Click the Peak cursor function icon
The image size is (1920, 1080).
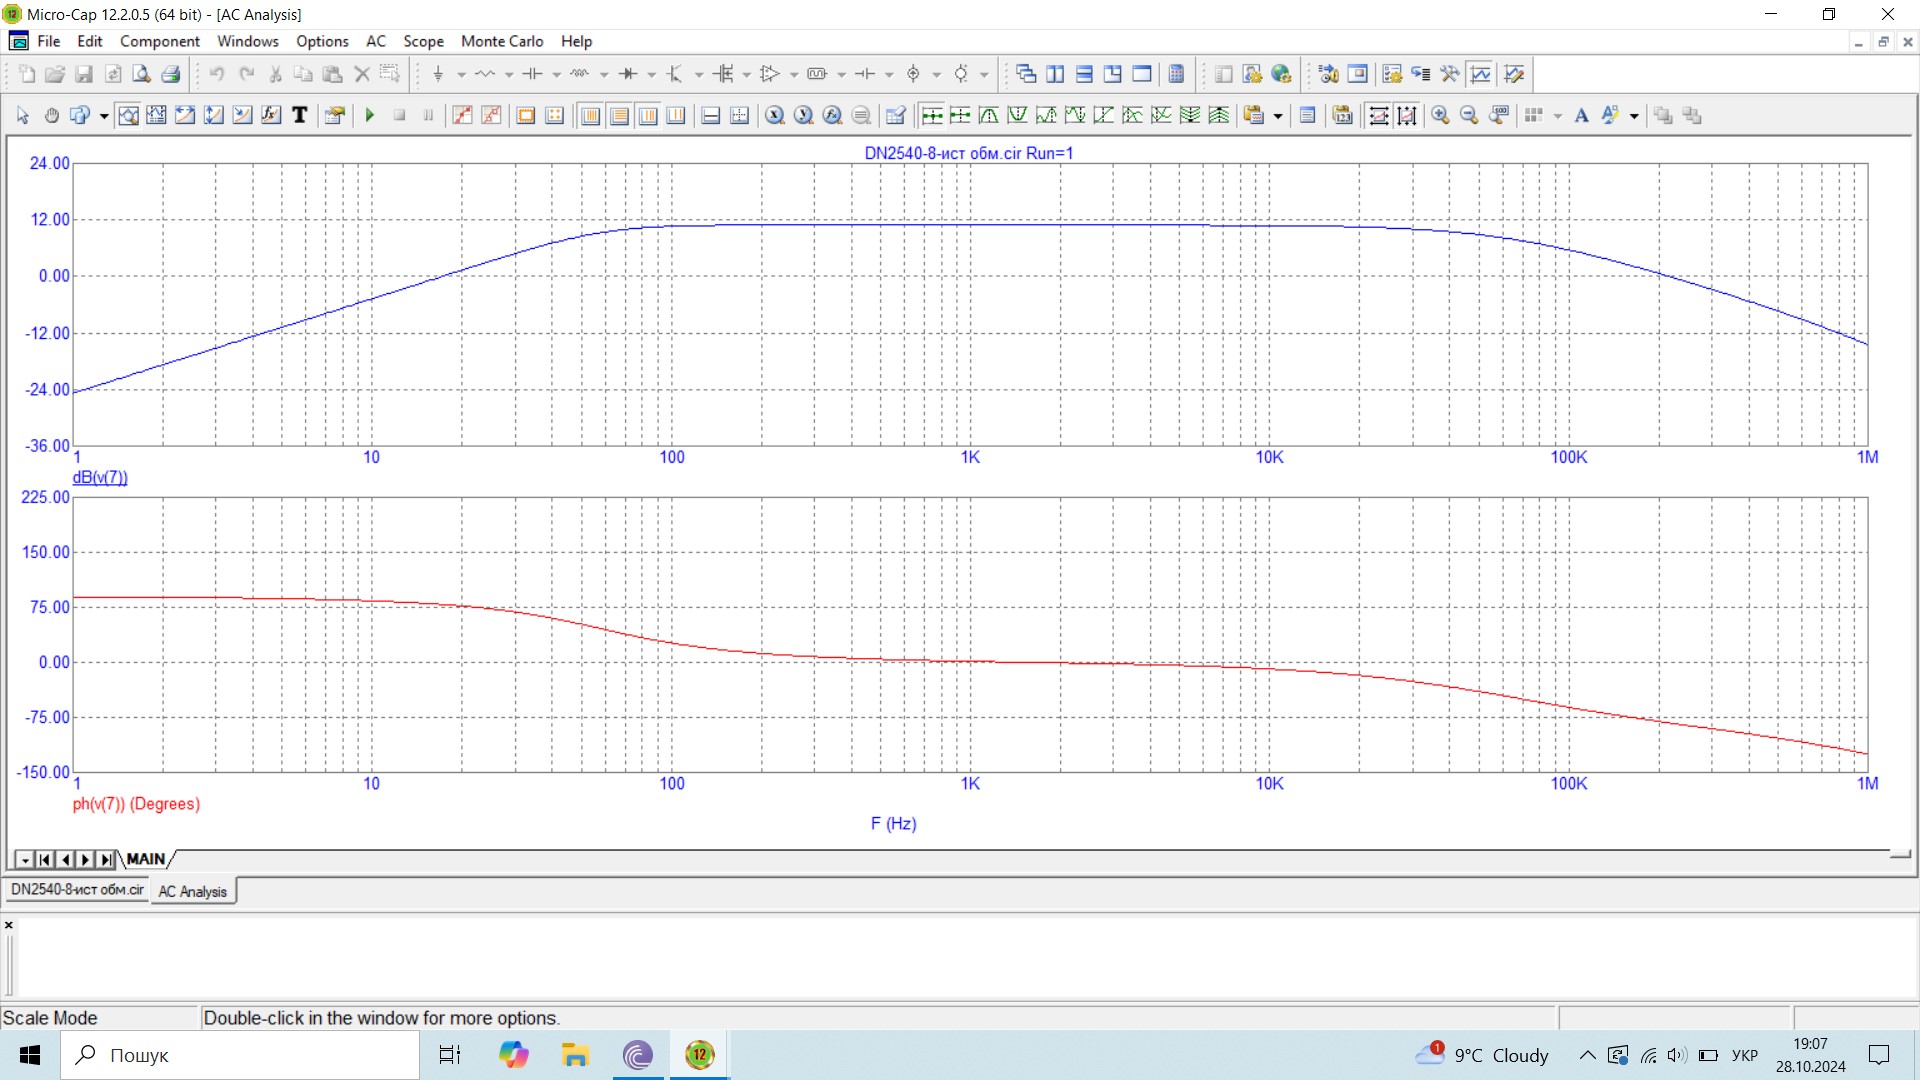(x=988, y=116)
